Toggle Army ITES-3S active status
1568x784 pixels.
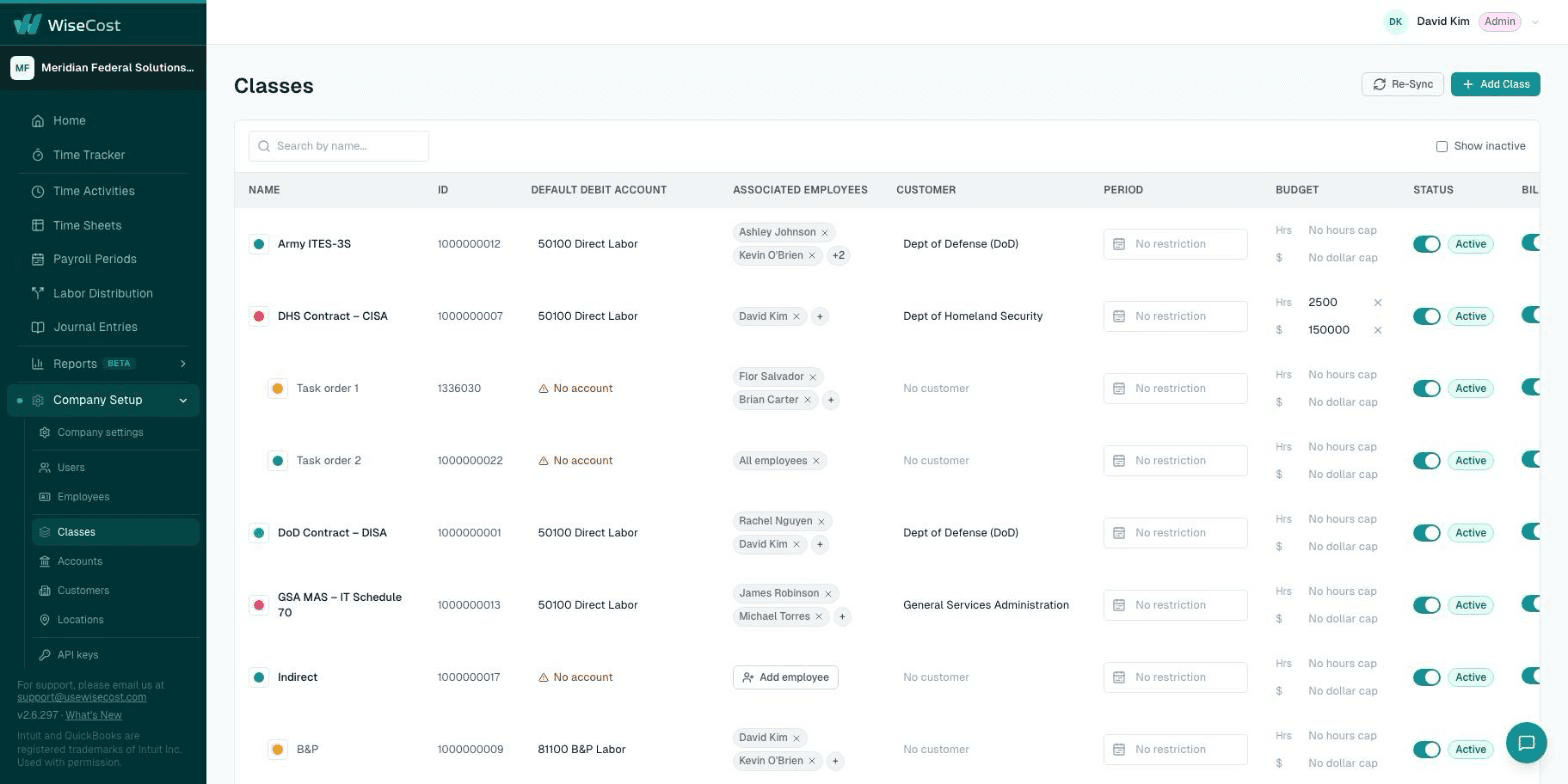coord(1427,244)
